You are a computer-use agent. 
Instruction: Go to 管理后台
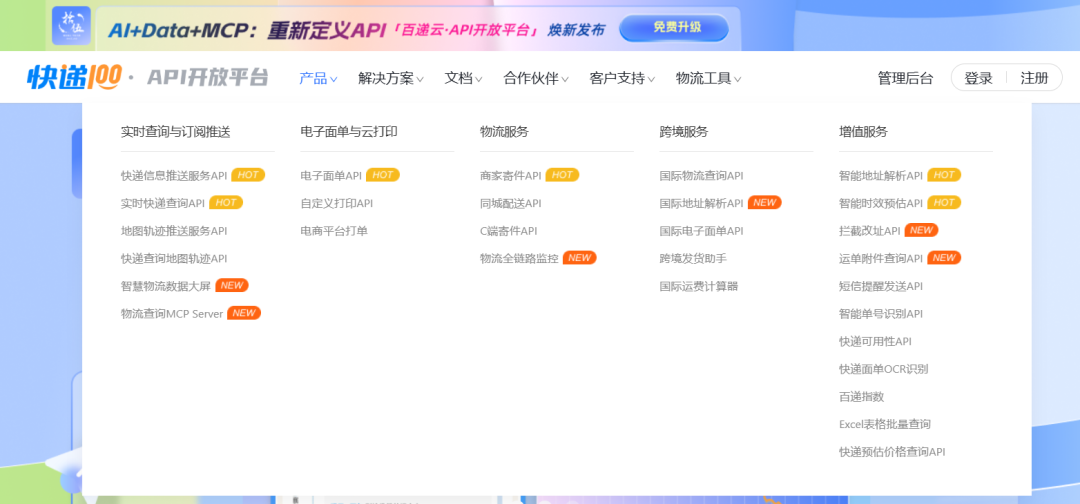coord(905,78)
